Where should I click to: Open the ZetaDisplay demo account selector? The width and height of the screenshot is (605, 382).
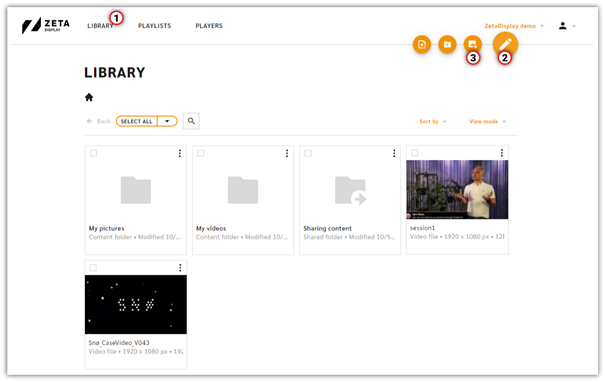coord(514,26)
